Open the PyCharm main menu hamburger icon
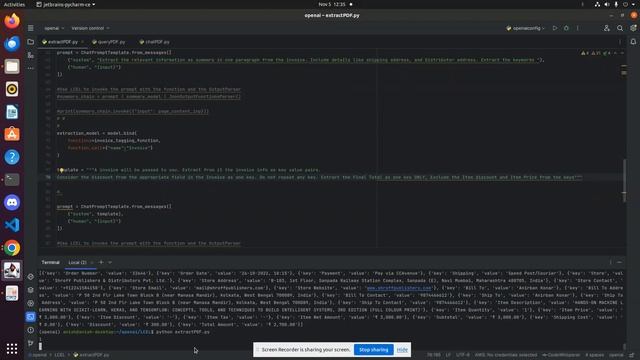Screen dimensions: 640x360 [31, 28]
